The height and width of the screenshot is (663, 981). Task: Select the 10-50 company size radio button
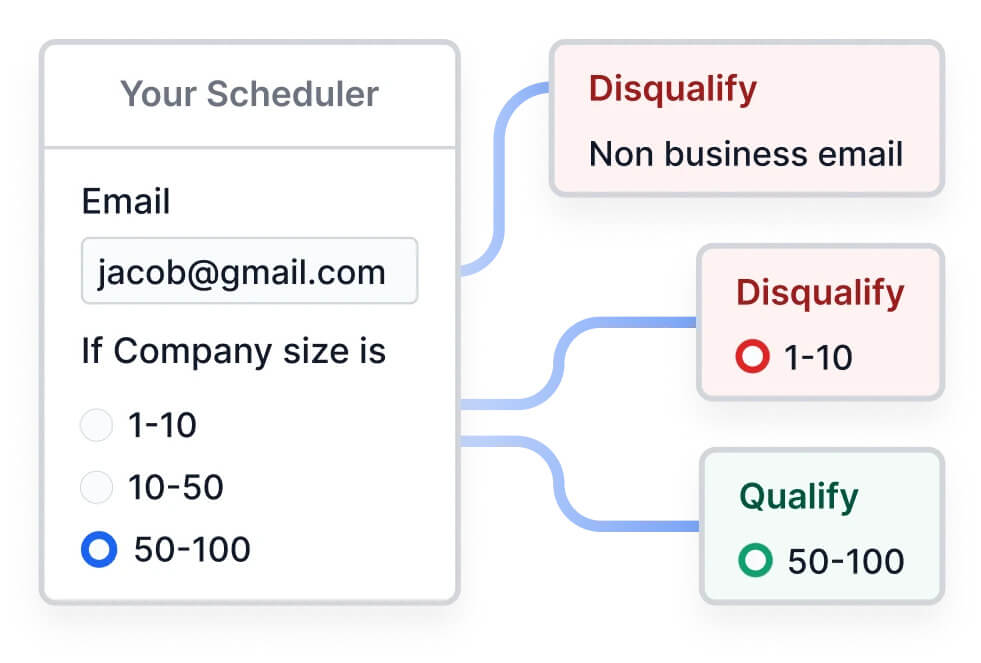(x=96, y=488)
